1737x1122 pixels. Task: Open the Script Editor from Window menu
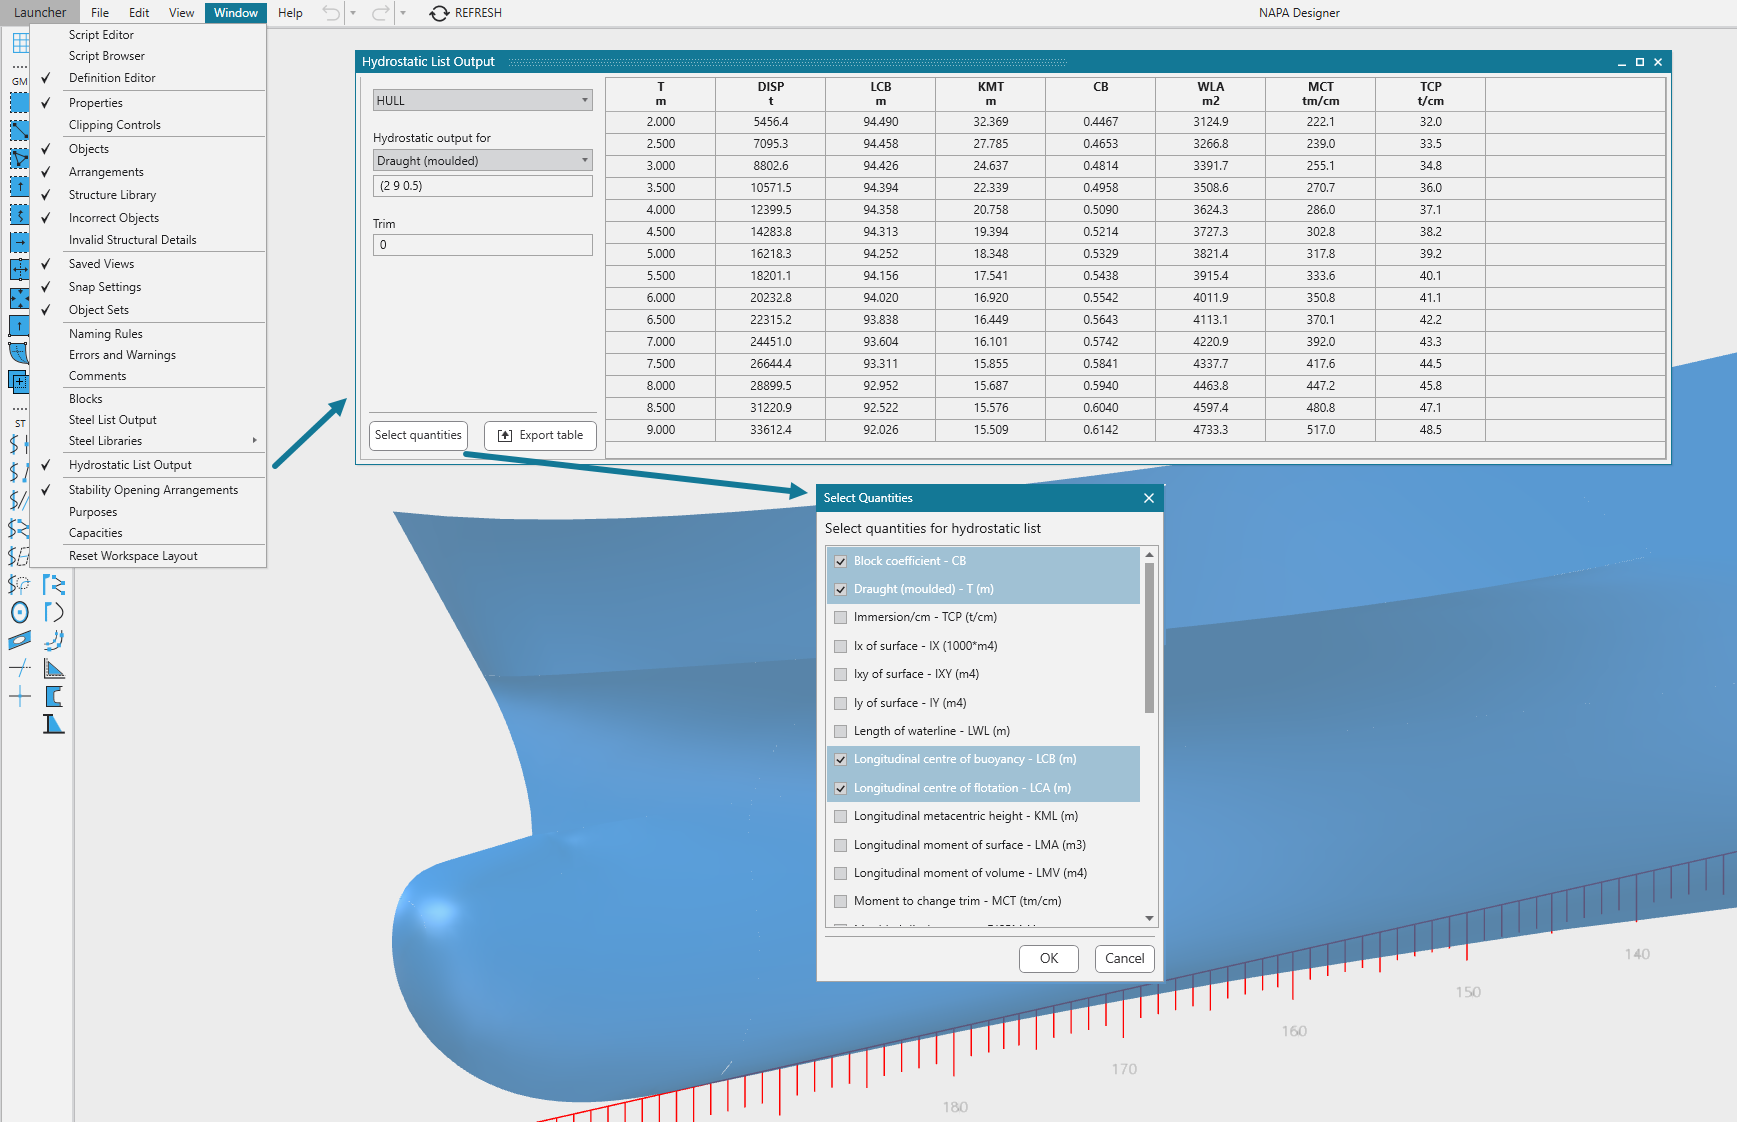(101, 35)
